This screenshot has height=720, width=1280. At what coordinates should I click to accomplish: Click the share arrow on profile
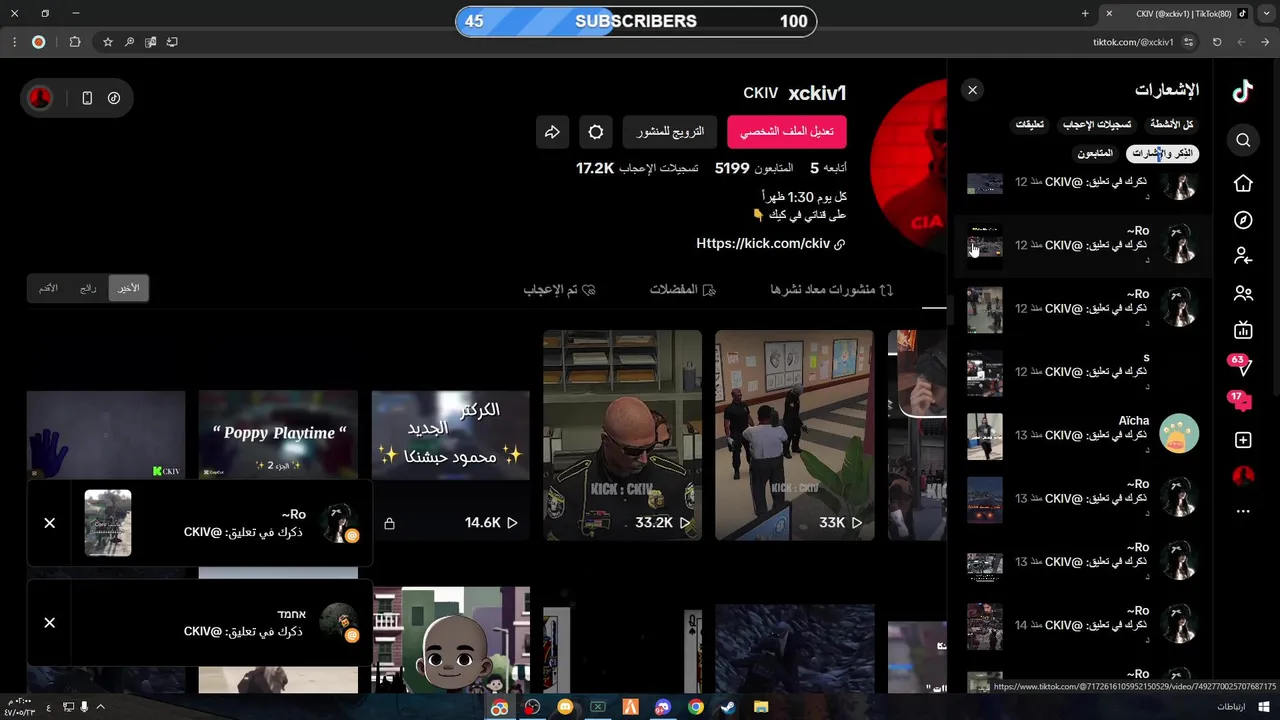[x=552, y=132]
